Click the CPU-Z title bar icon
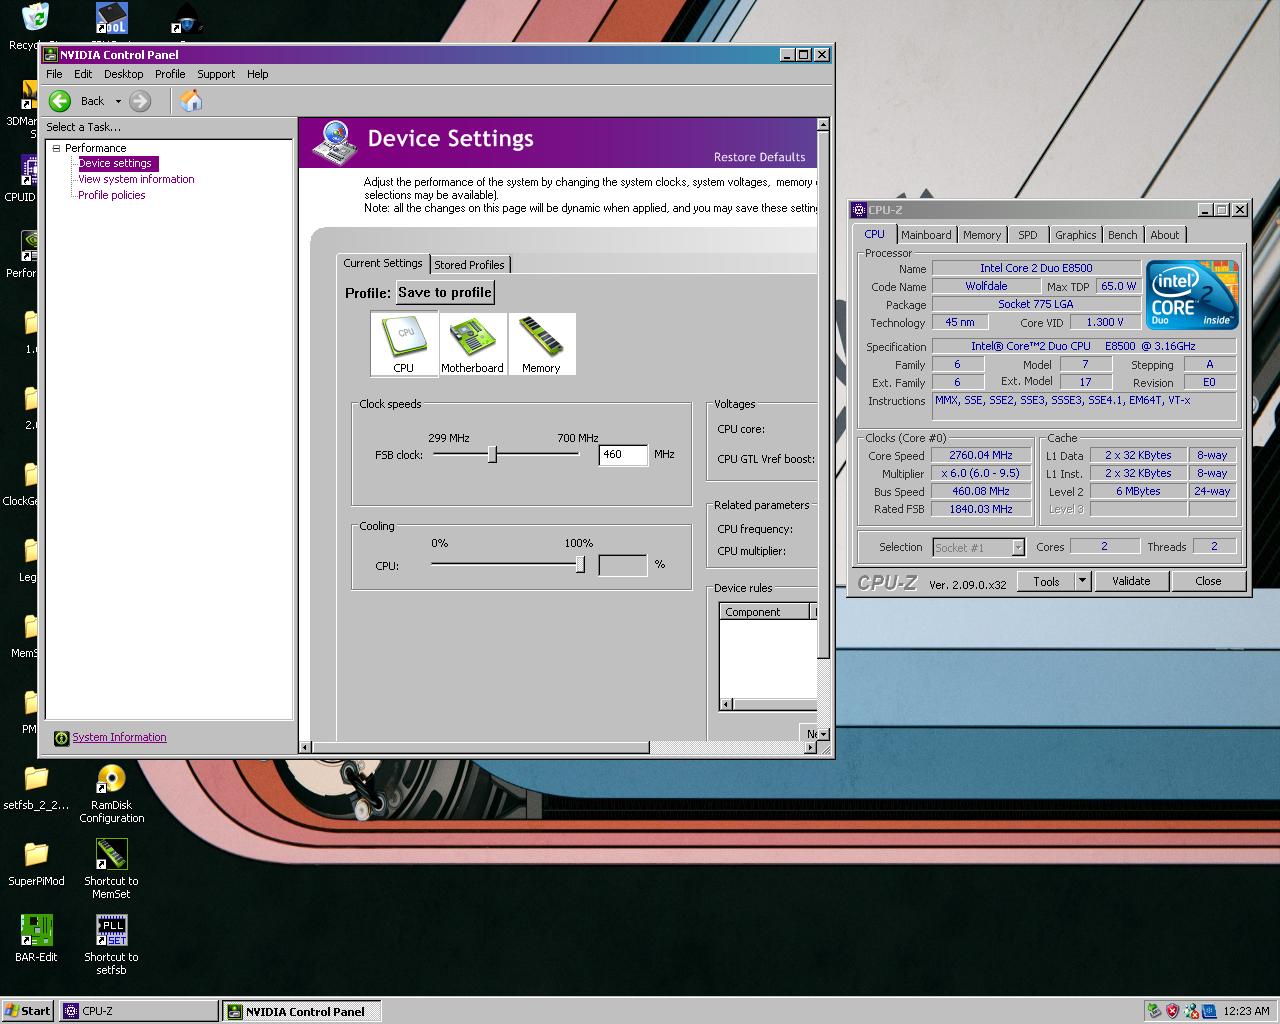Image resolution: width=1280 pixels, height=1024 pixels. [859, 210]
